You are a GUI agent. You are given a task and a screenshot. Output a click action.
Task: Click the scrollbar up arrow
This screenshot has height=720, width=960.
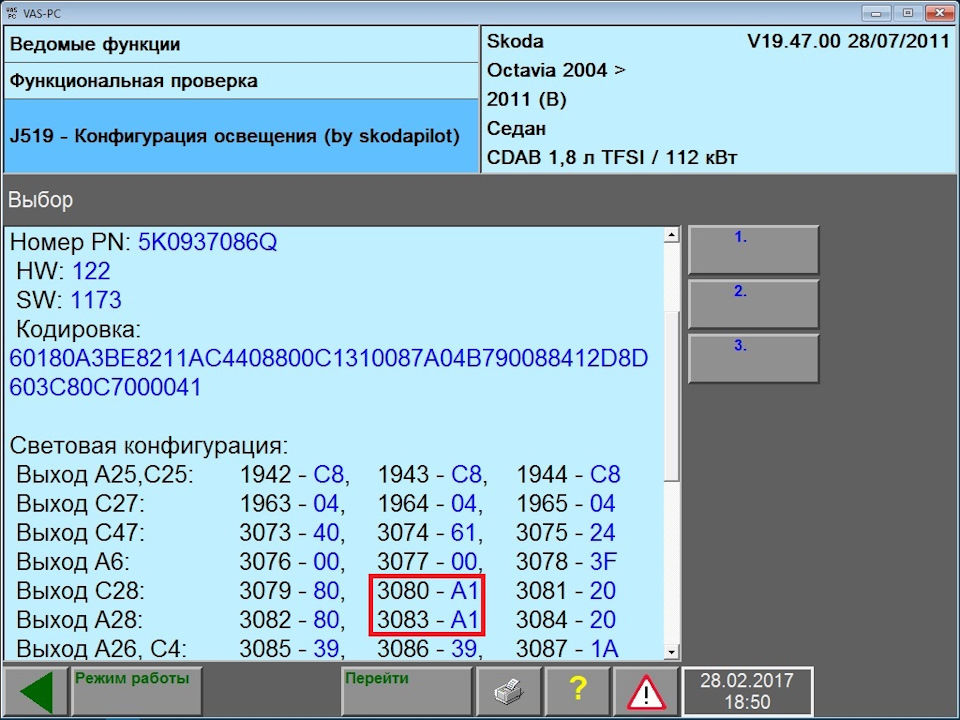671,234
